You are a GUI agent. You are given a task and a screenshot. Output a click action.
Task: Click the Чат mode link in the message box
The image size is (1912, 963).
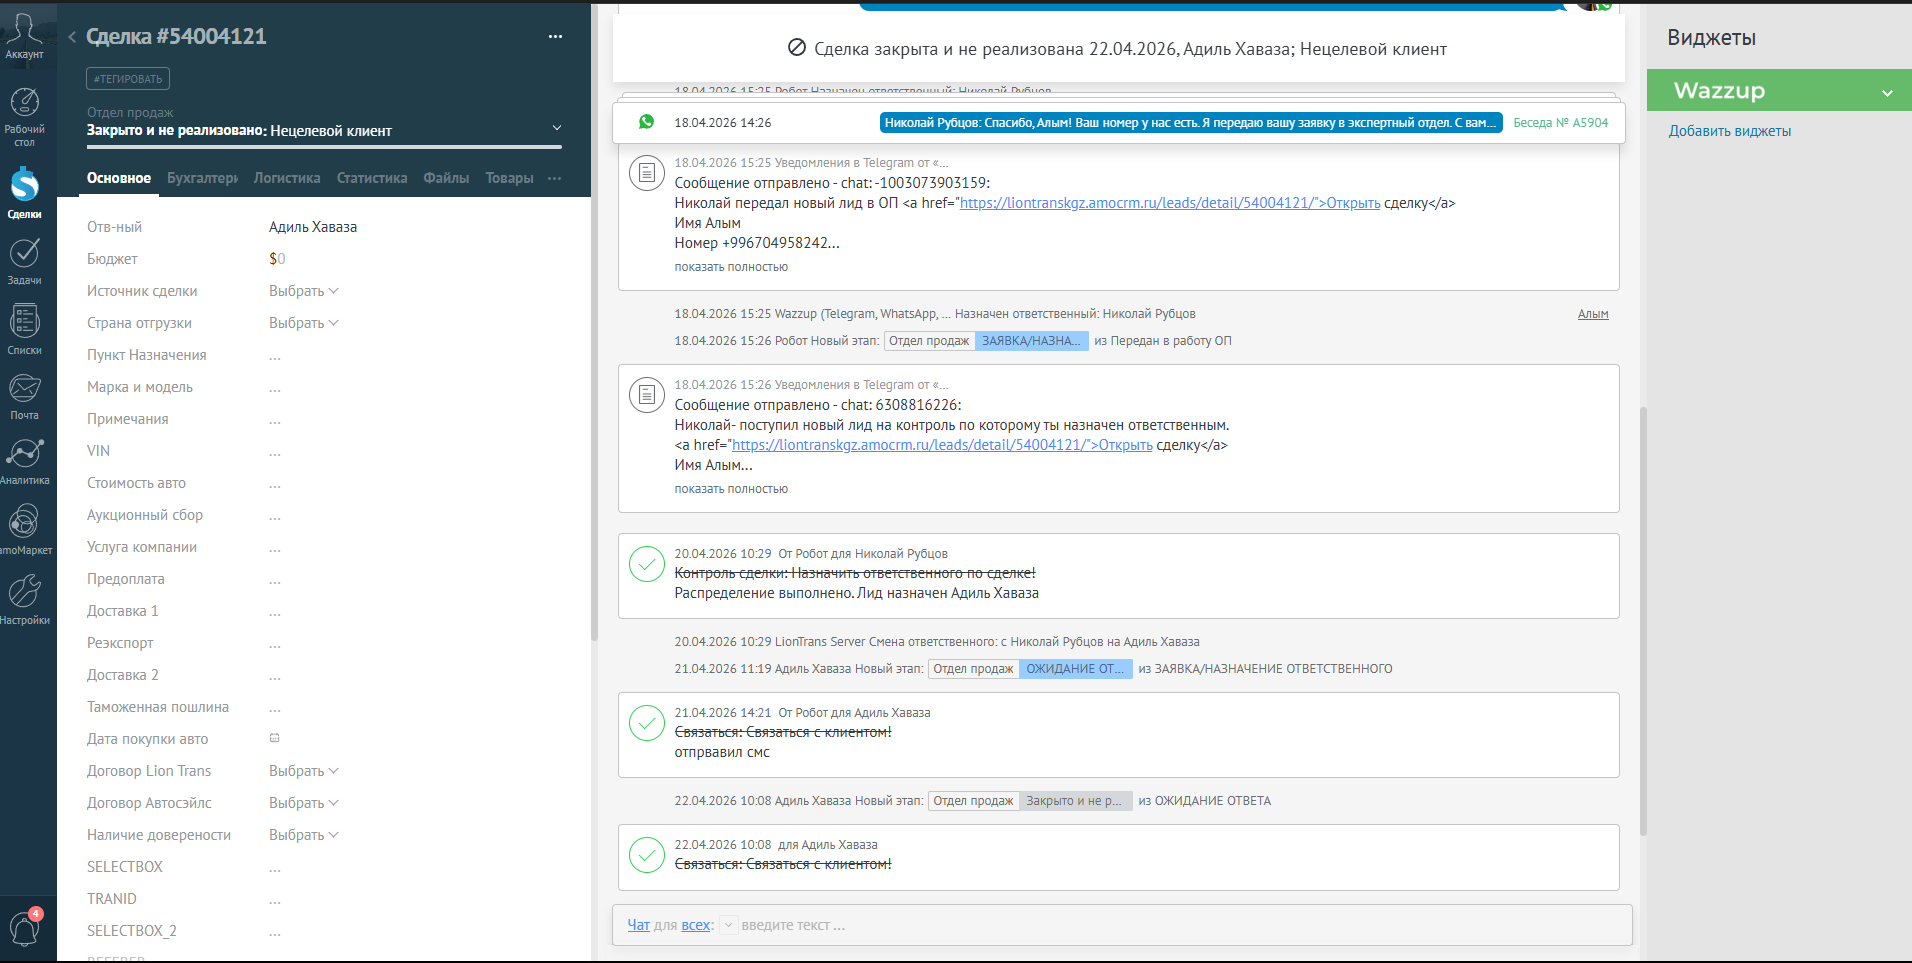(638, 925)
